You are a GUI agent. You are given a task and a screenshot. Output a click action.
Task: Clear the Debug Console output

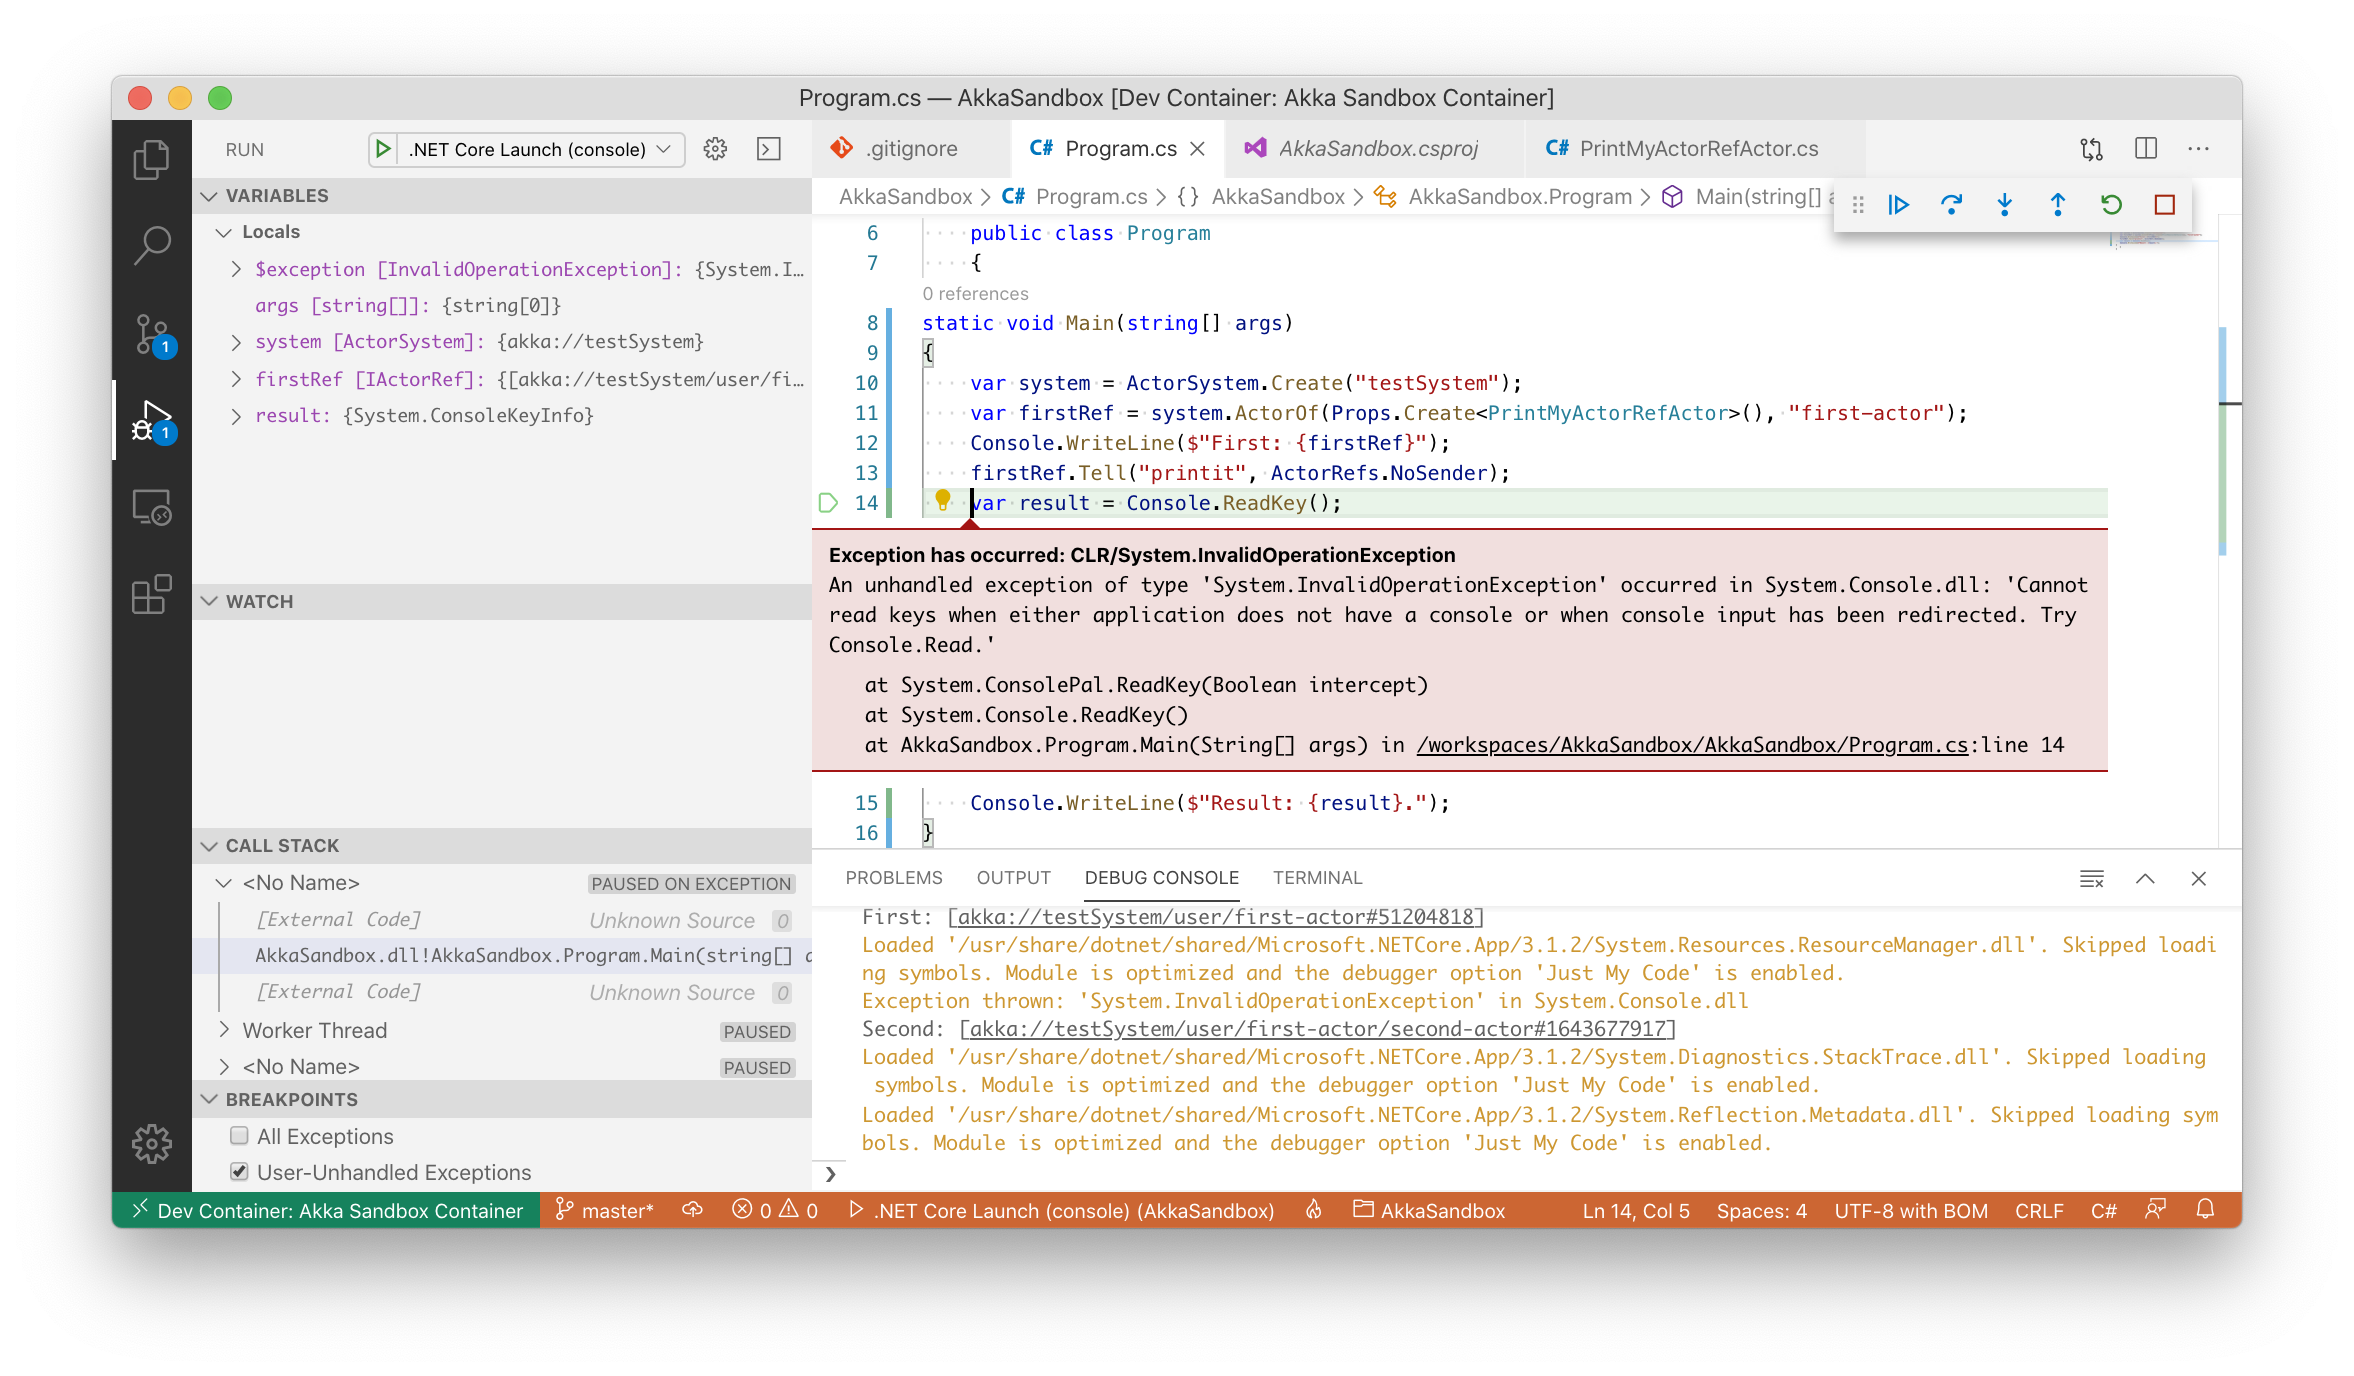(x=2092, y=878)
